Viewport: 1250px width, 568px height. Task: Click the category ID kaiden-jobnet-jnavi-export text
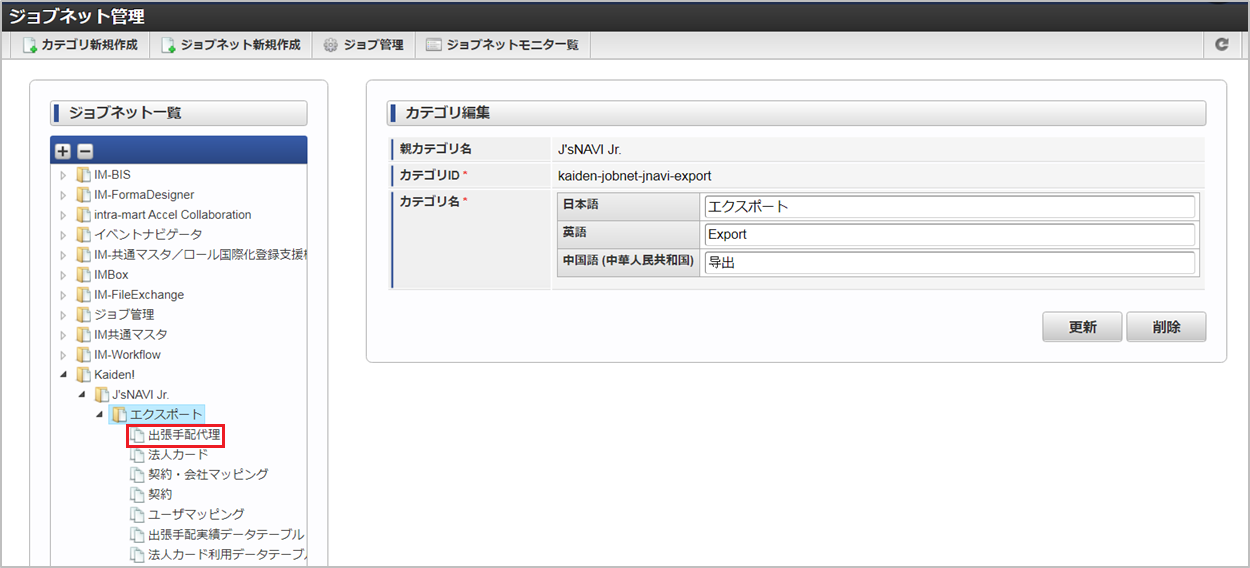635,176
